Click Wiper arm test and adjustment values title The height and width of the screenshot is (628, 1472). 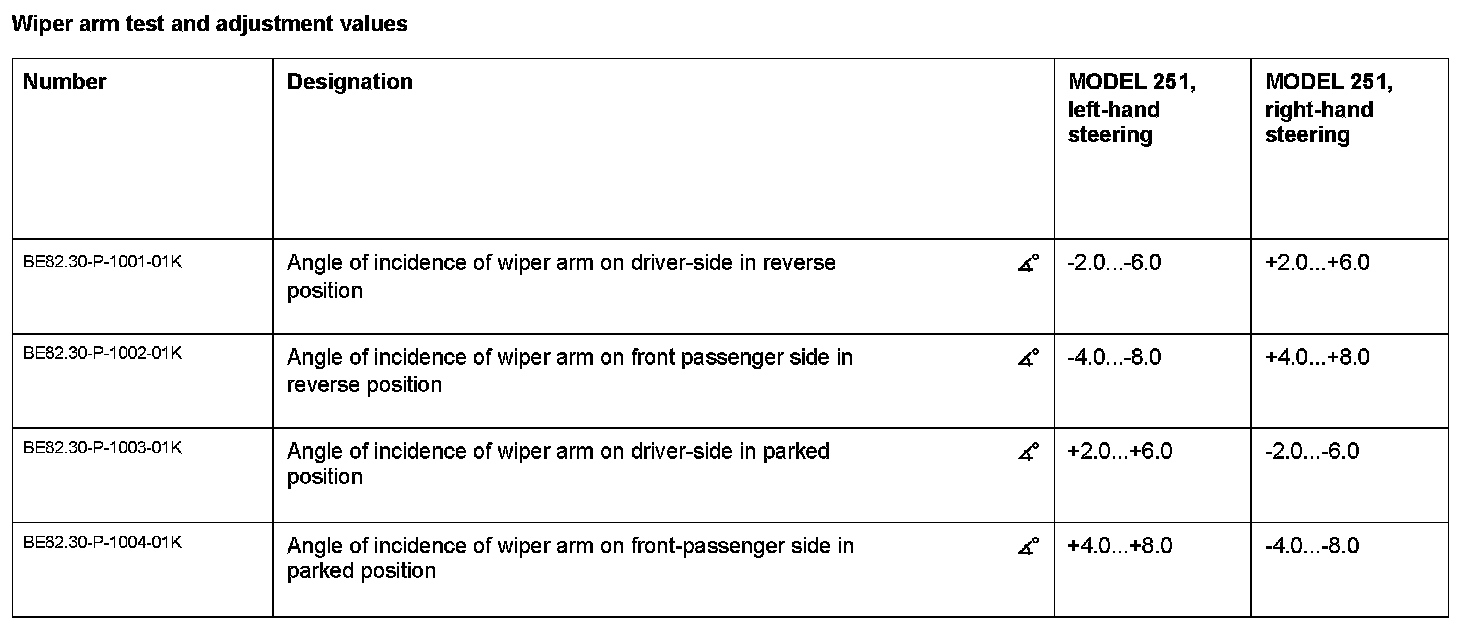point(209,24)
